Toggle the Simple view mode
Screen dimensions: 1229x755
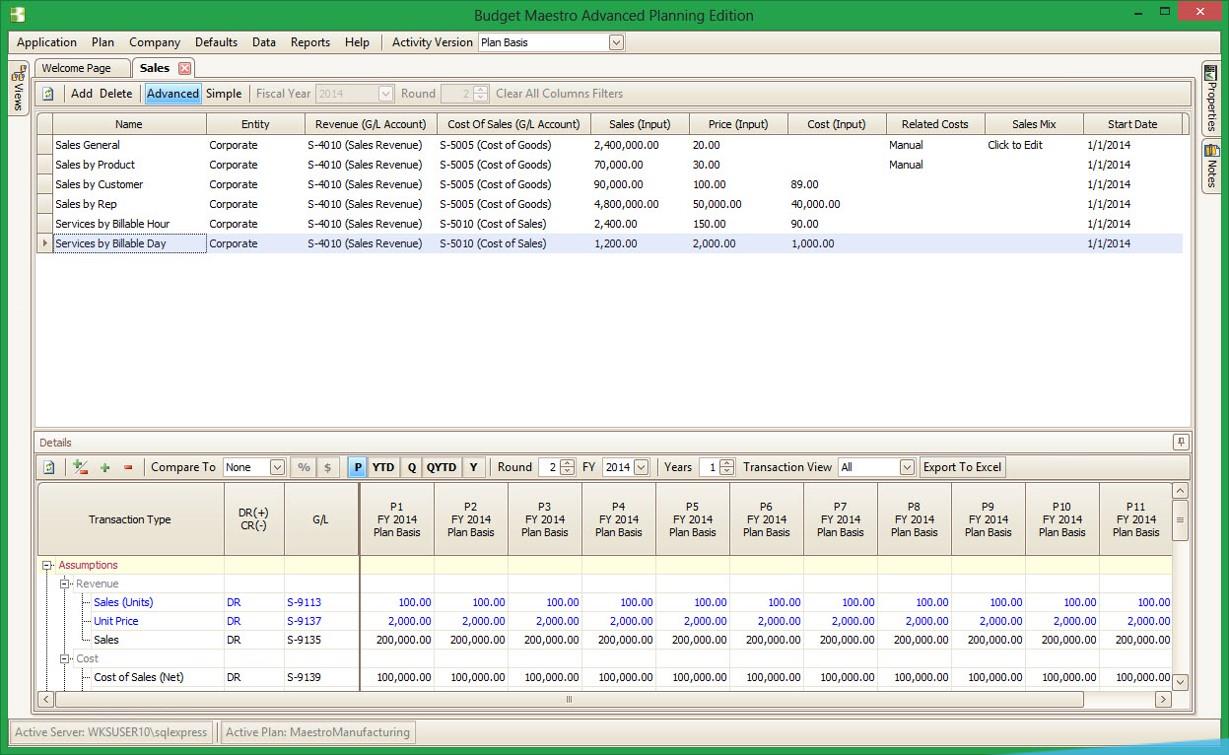coord(224,94)
